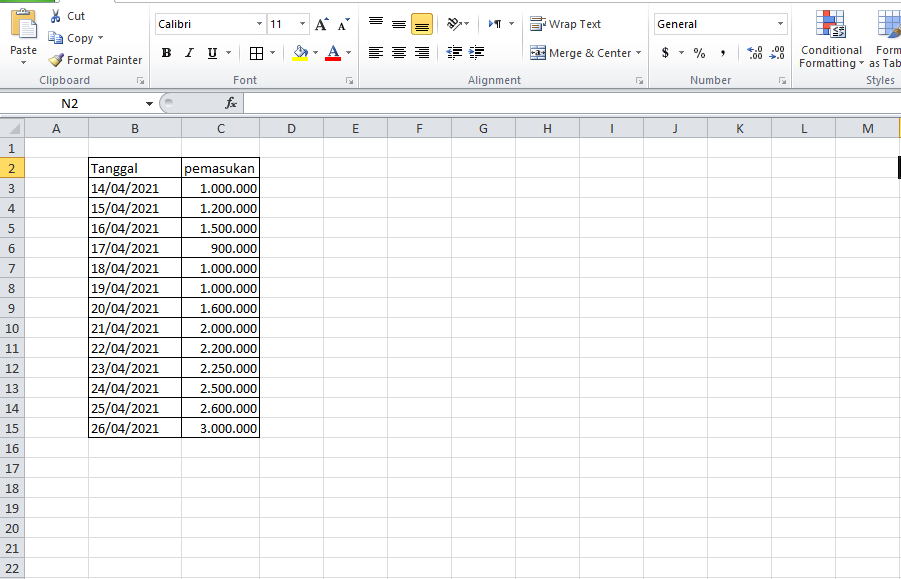Open Conditional Formatting menu
Image resolution: width=901 pixels, height=579 pixels.
(831, 39)
